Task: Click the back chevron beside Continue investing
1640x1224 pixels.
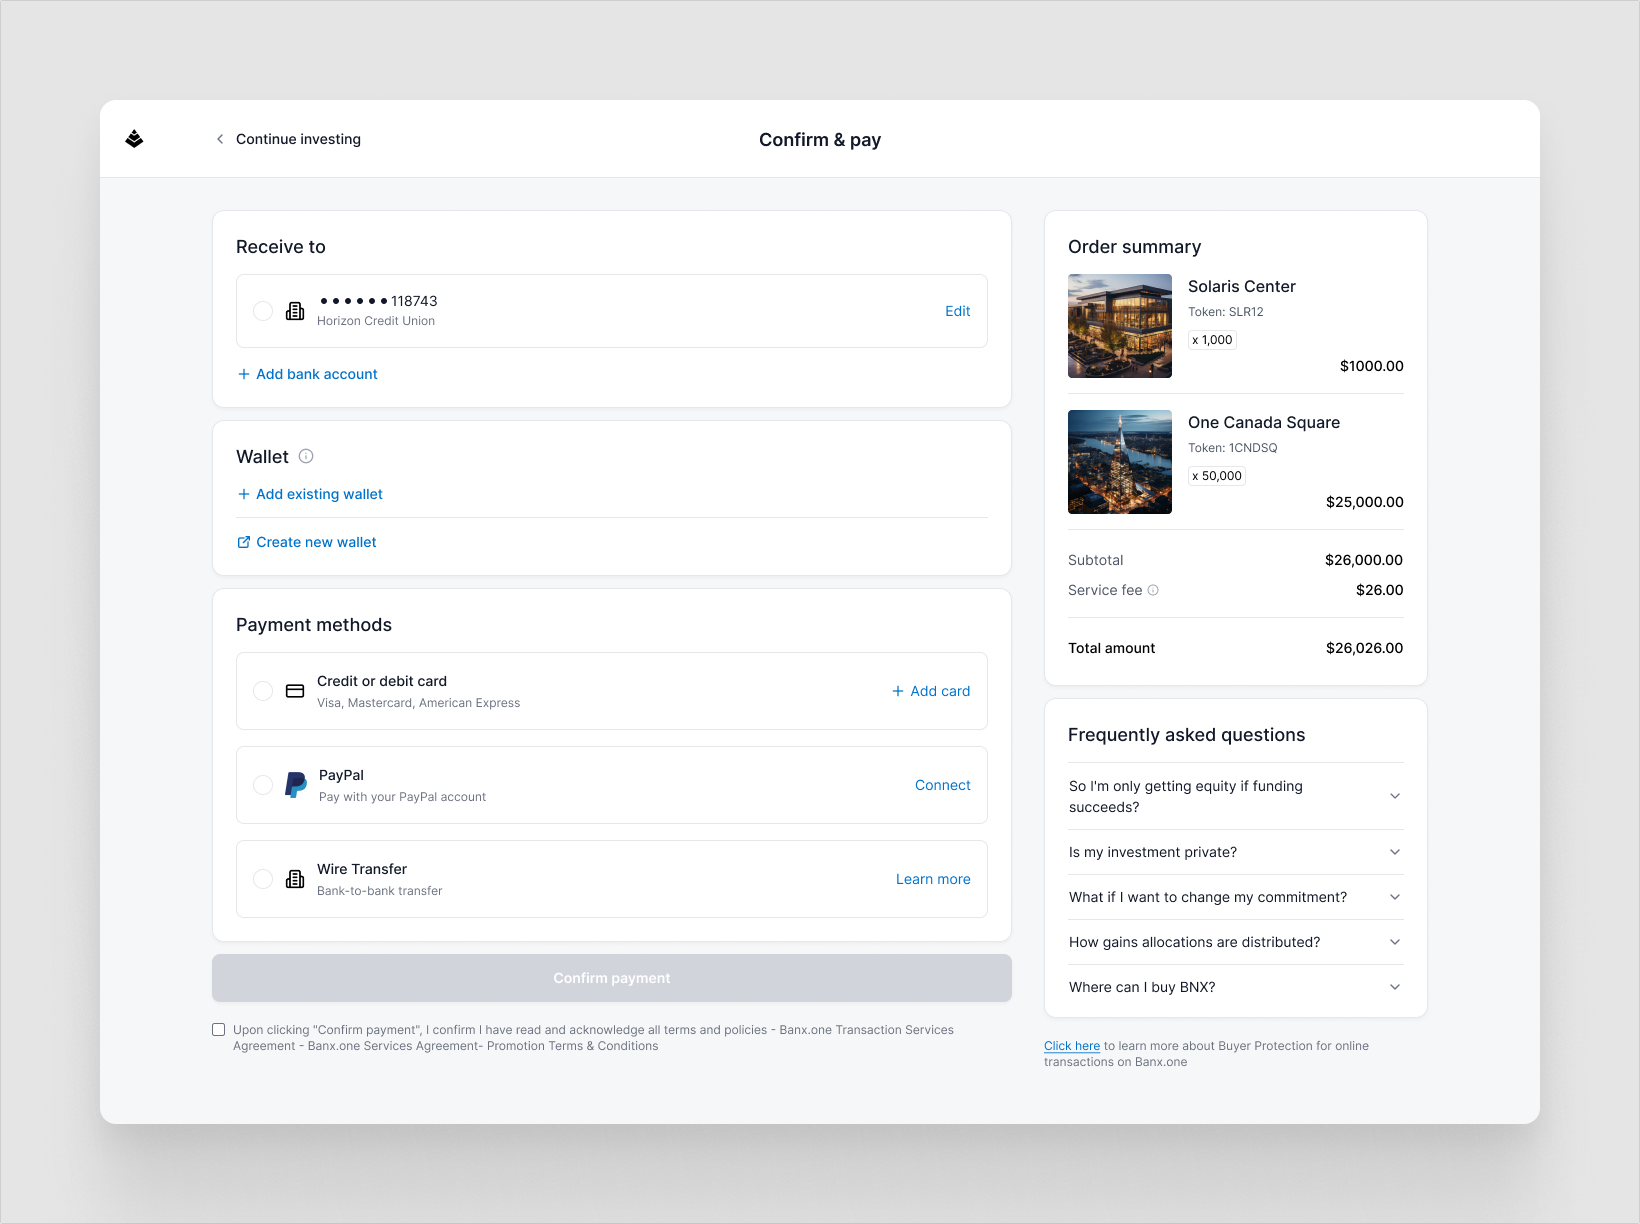Action: tap(220, 139)
